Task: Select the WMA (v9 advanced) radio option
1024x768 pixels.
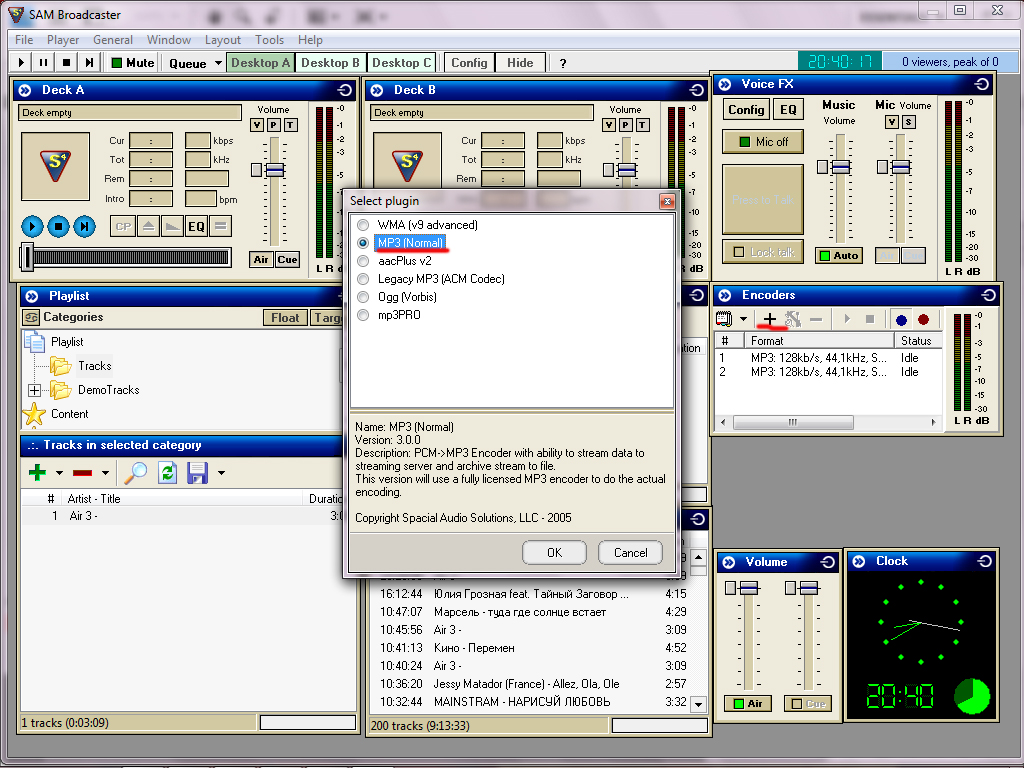Action: coord(363,225)
